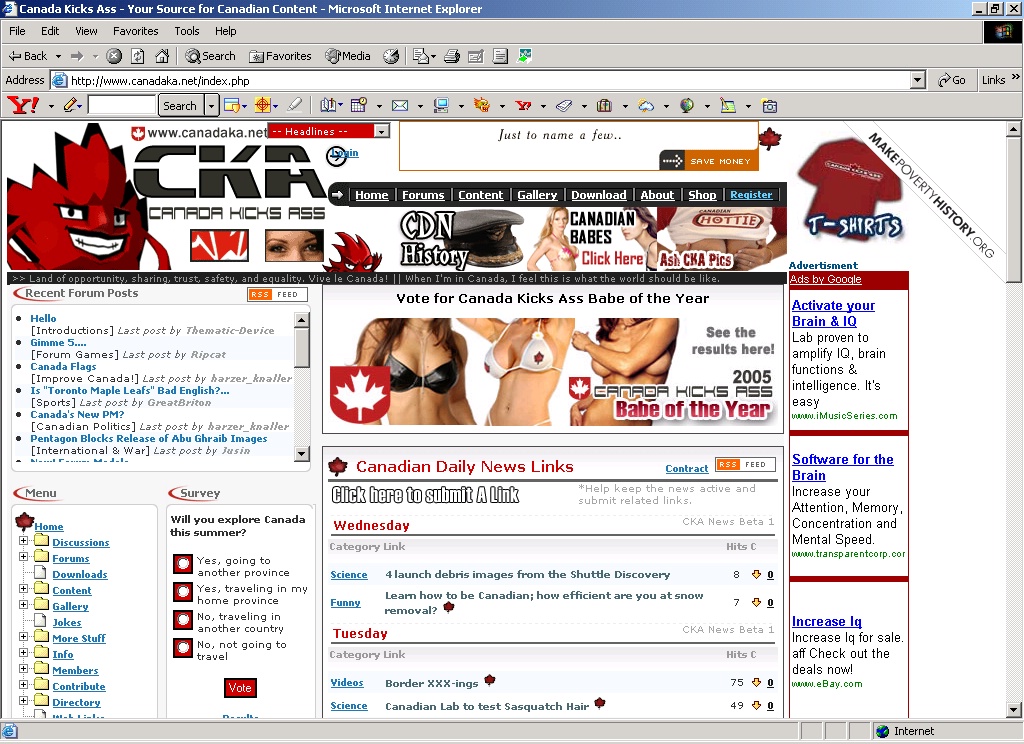Click the Yahoo toolbar mail envelope icon
This screenshot has width=1024, height=744.
coord(400,105)
